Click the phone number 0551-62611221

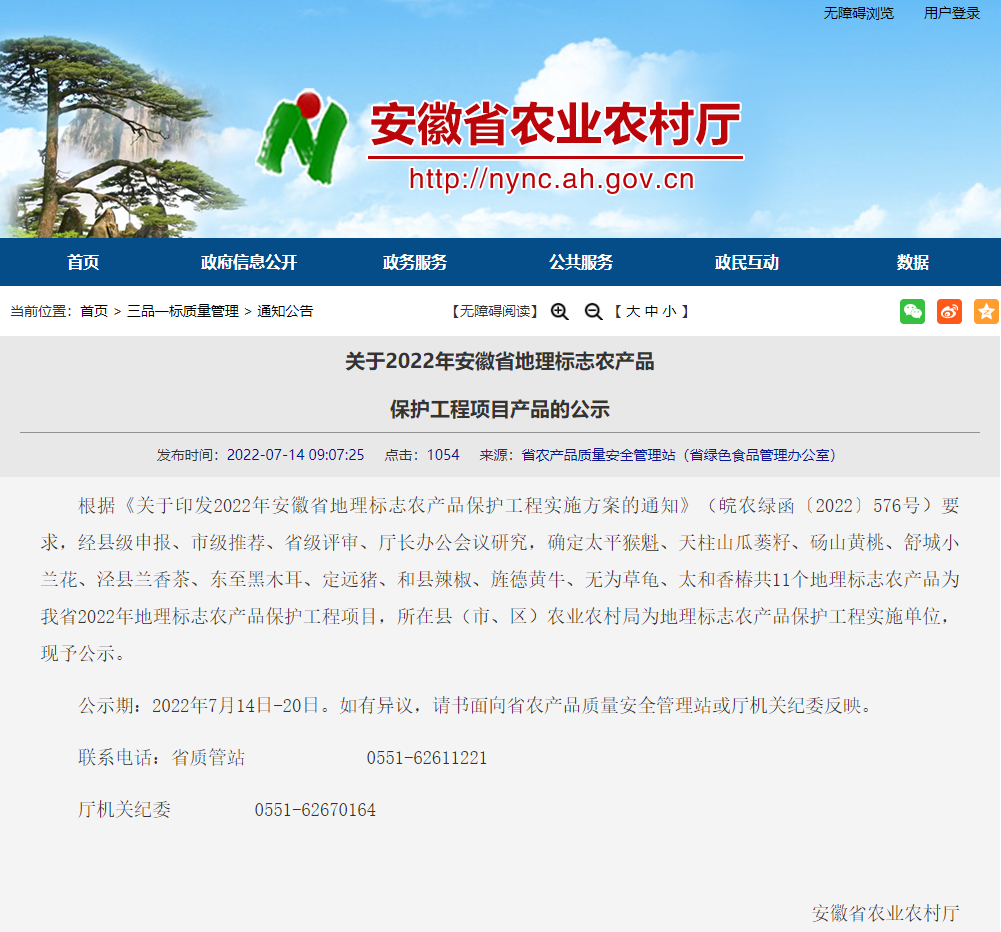[x=426, y=758]
